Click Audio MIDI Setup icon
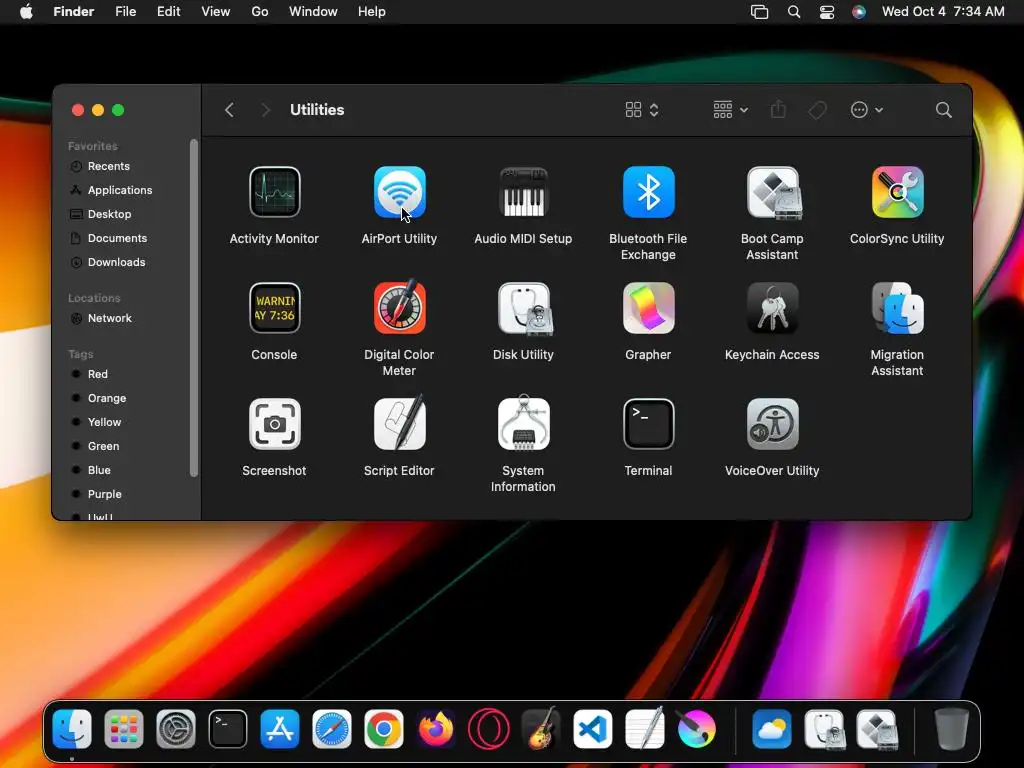1024x768 pixels. pyautogui.click(x=523, y=192)
